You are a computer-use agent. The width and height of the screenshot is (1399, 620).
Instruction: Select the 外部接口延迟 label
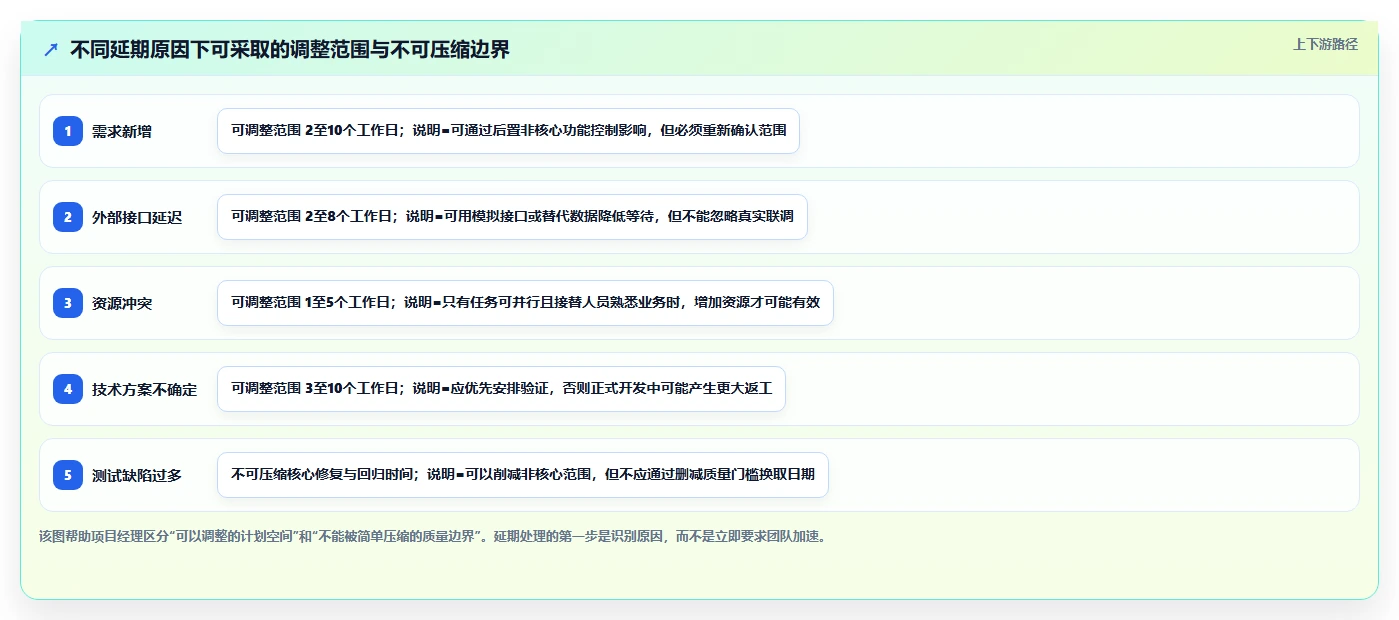[x=137, y=217]
